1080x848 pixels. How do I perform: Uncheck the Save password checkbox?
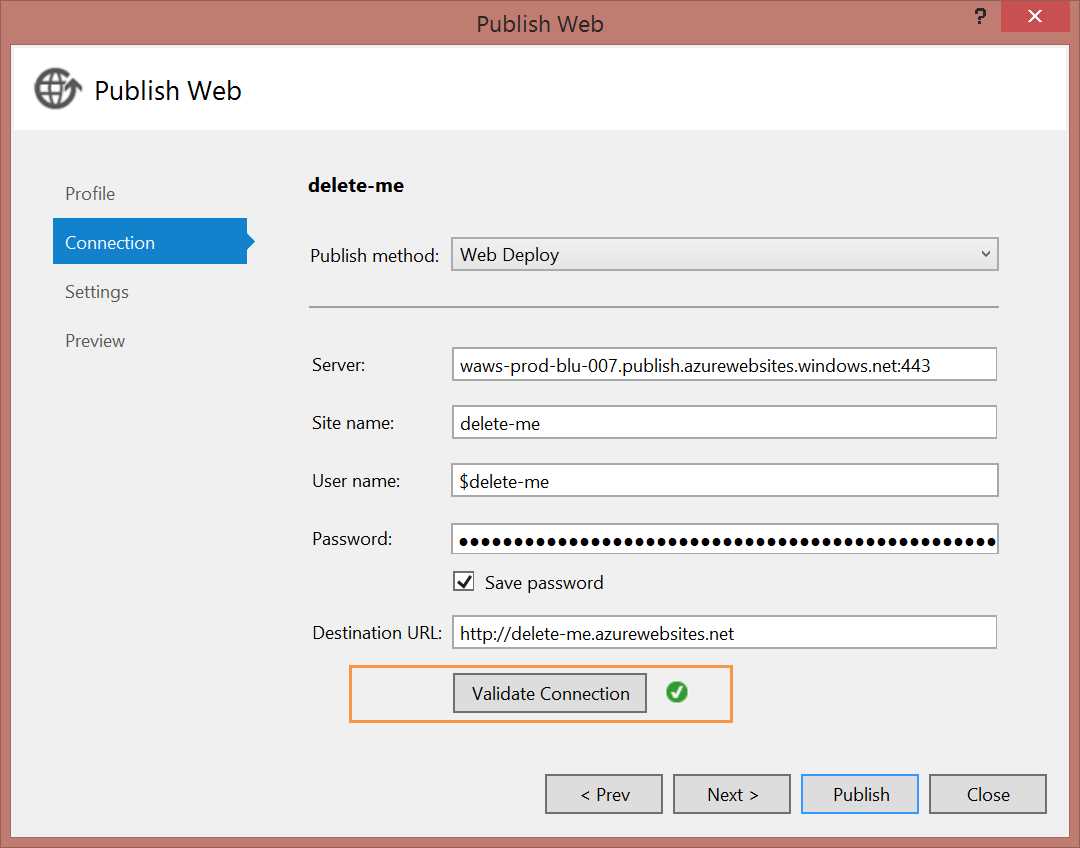(x=464, y=581)
